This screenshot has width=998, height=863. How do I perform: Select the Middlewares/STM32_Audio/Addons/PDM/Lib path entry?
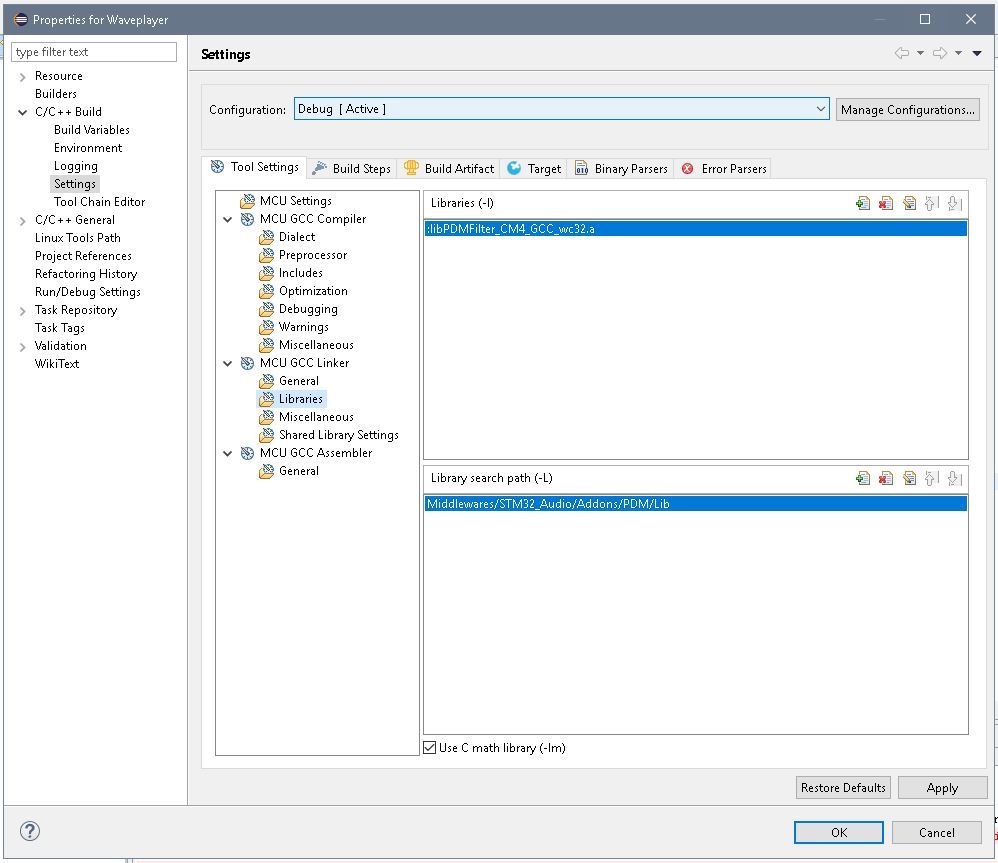tap(695, 503)
